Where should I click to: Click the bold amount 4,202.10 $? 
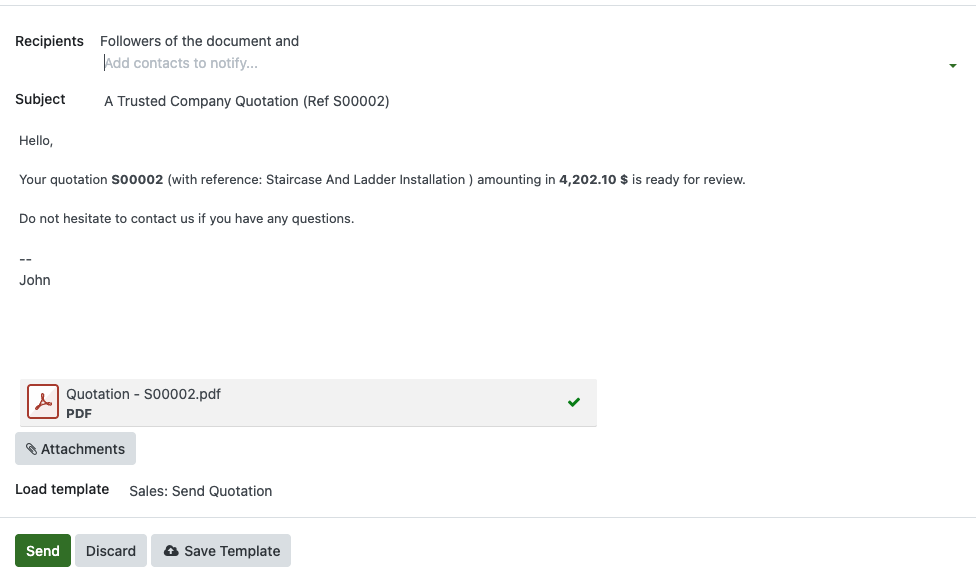coord(593,180)
